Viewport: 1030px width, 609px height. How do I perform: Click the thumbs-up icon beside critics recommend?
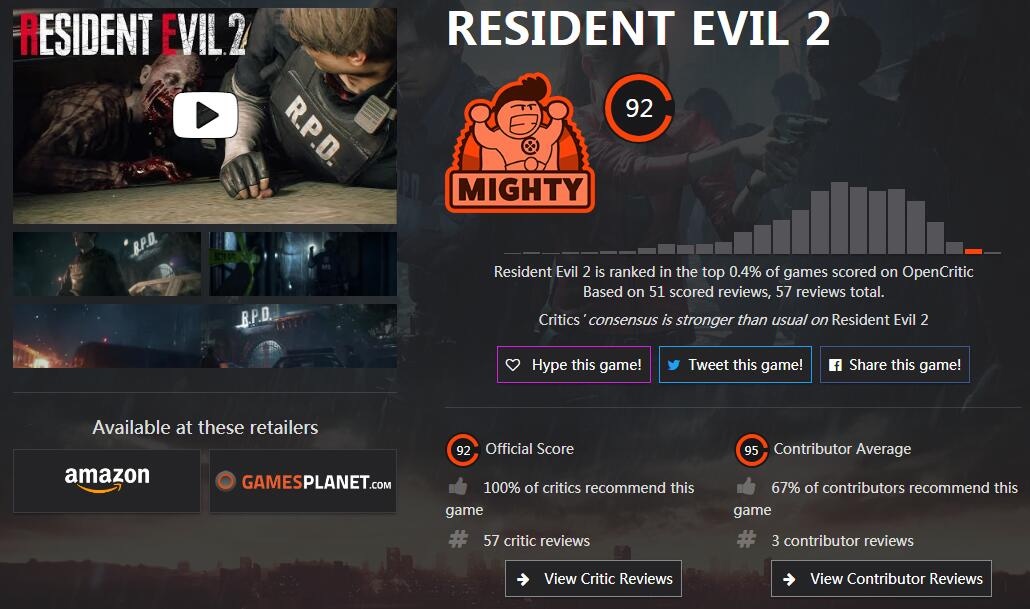458,487
